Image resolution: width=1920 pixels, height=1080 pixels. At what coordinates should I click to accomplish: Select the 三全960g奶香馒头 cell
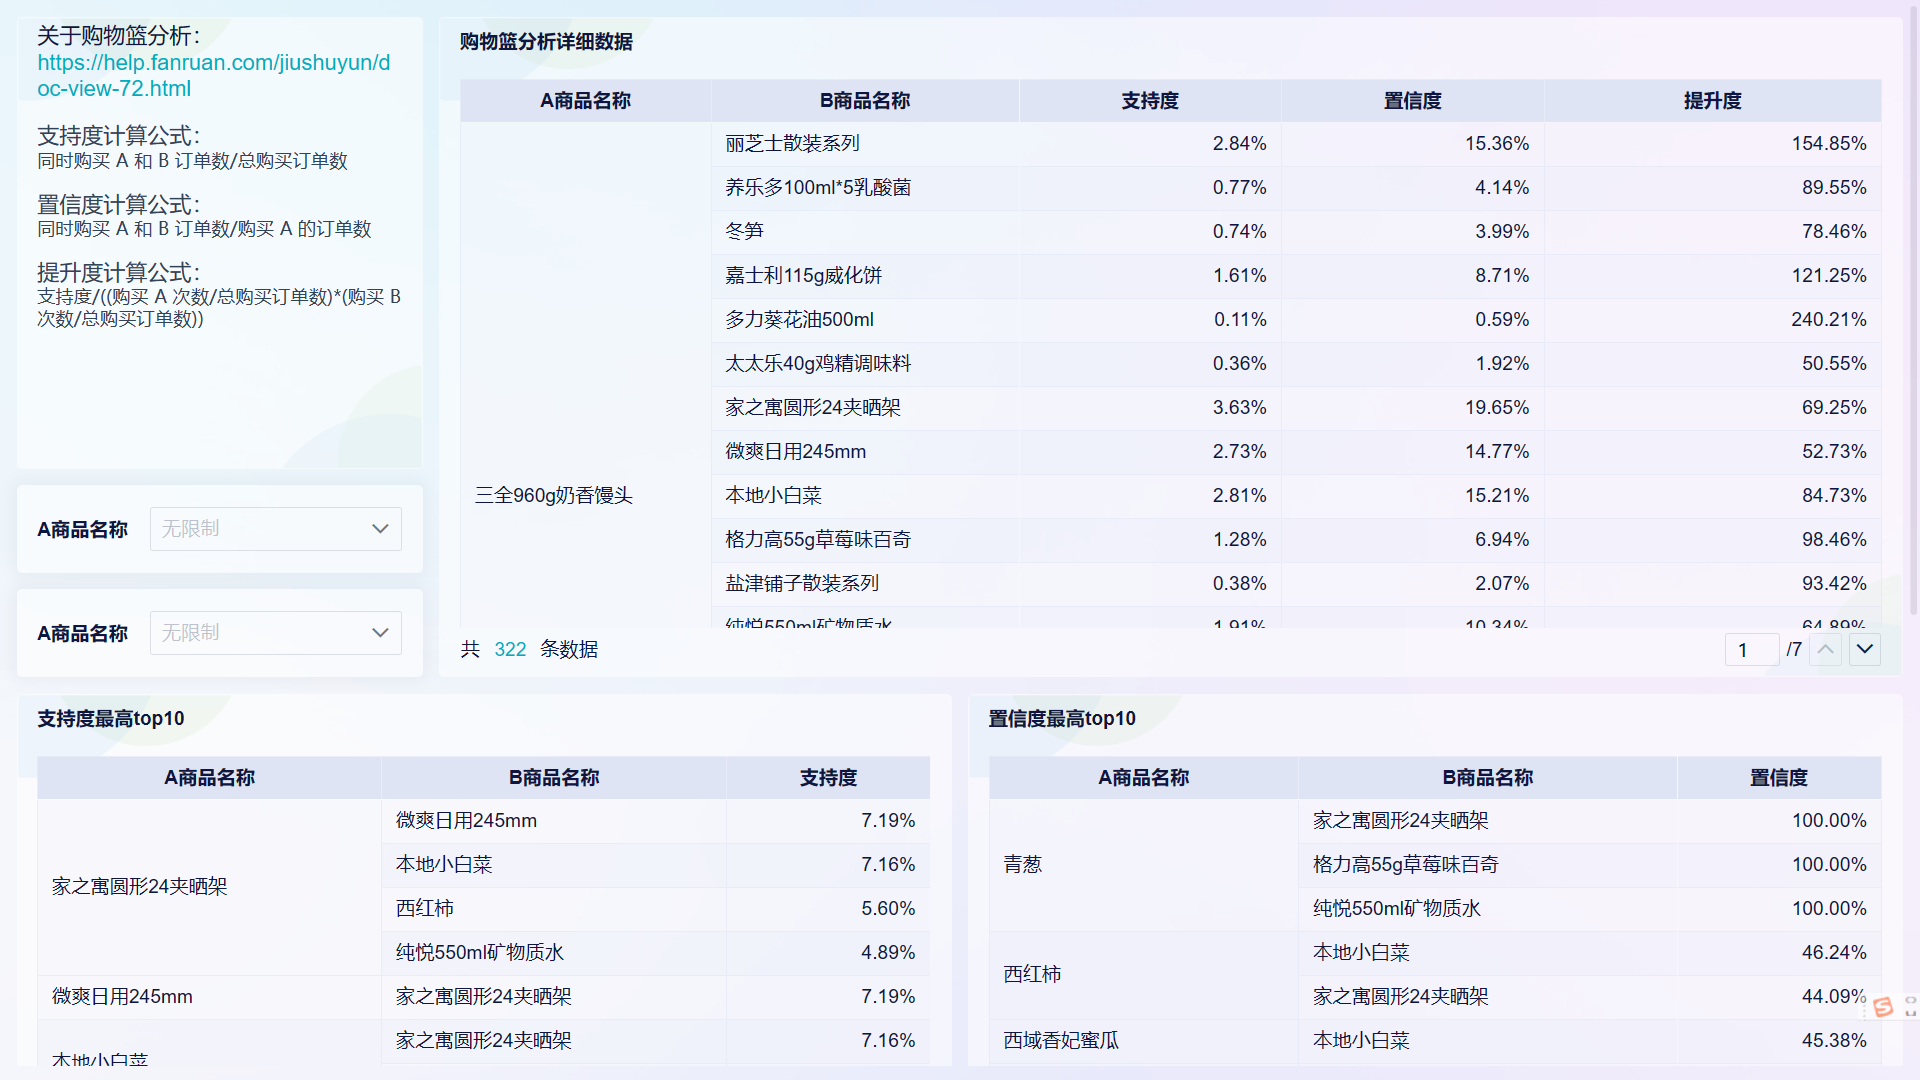click(x=553, y=495)
